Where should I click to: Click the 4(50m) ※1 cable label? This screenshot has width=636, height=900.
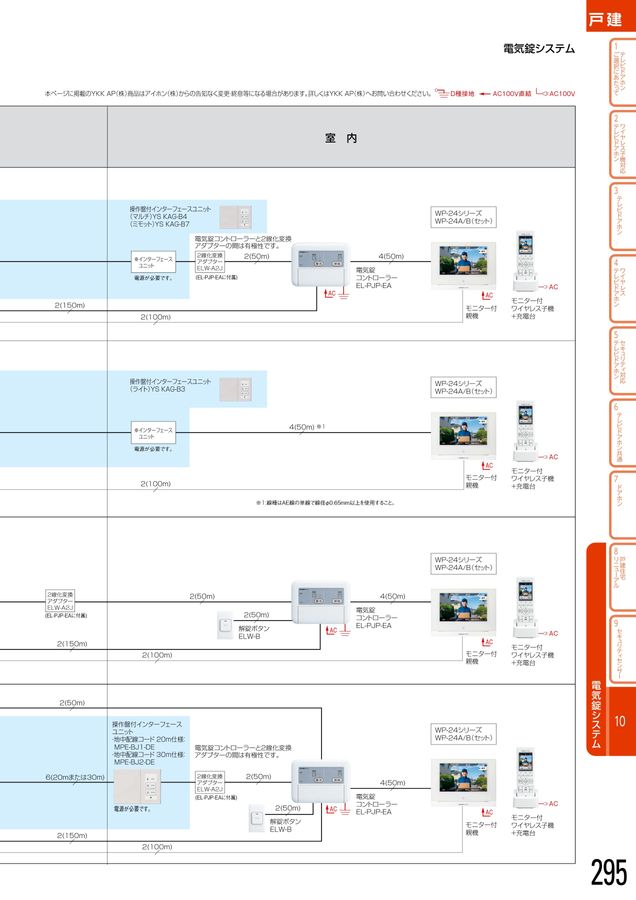[307, 427]
